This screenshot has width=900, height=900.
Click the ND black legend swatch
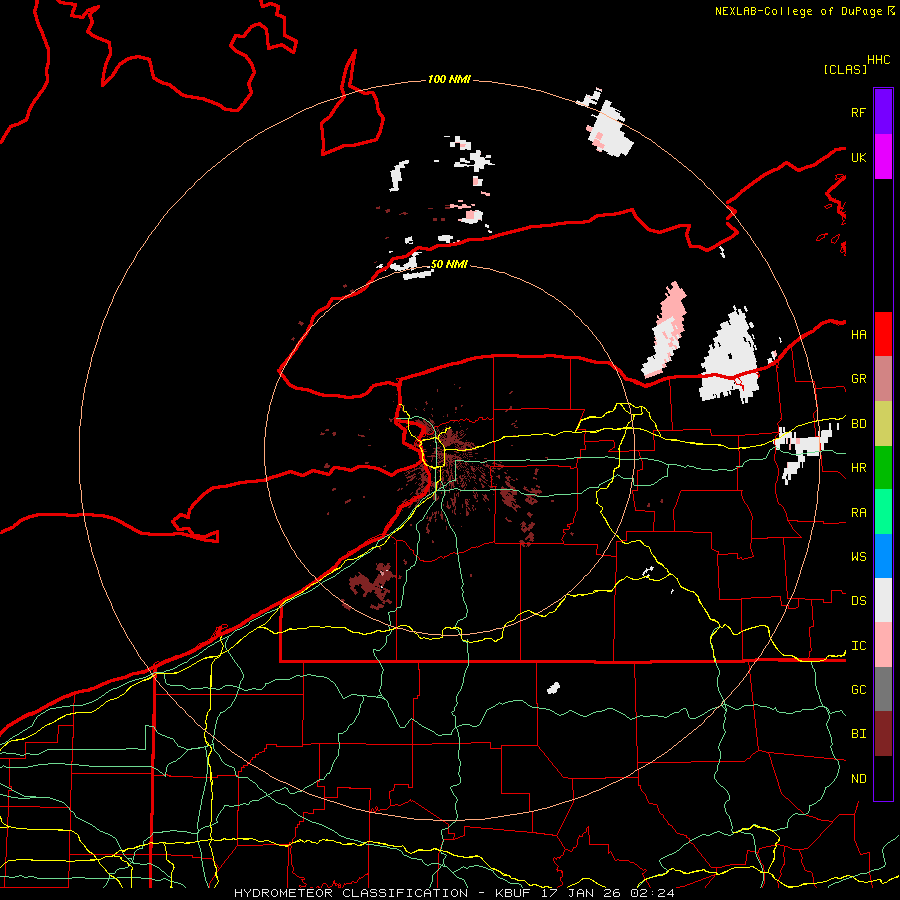[883, 778]
